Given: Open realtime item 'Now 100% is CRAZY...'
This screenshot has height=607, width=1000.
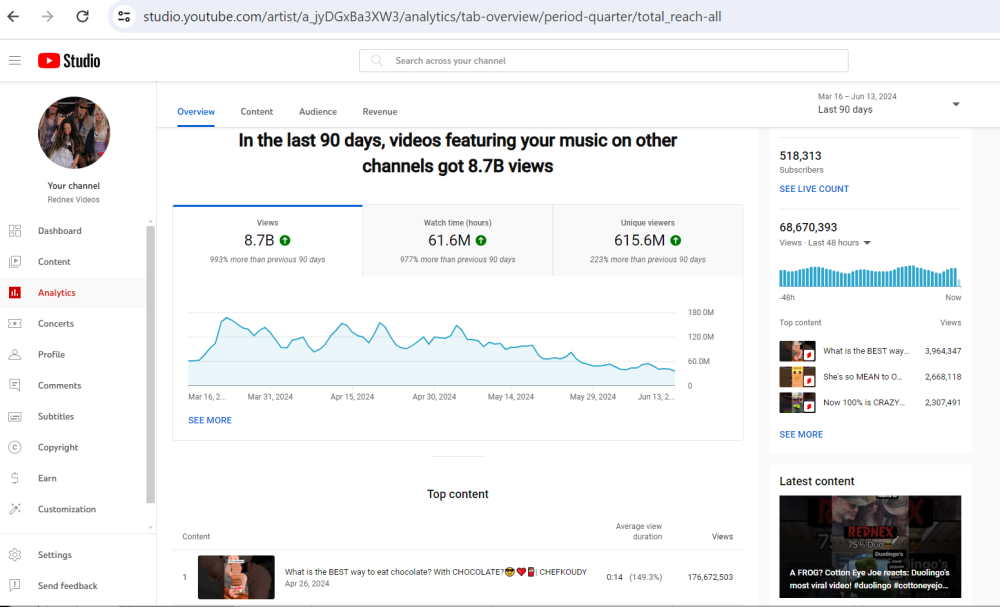Looking at the screenshot, I should pyautogui.click(x=864, y=402).
